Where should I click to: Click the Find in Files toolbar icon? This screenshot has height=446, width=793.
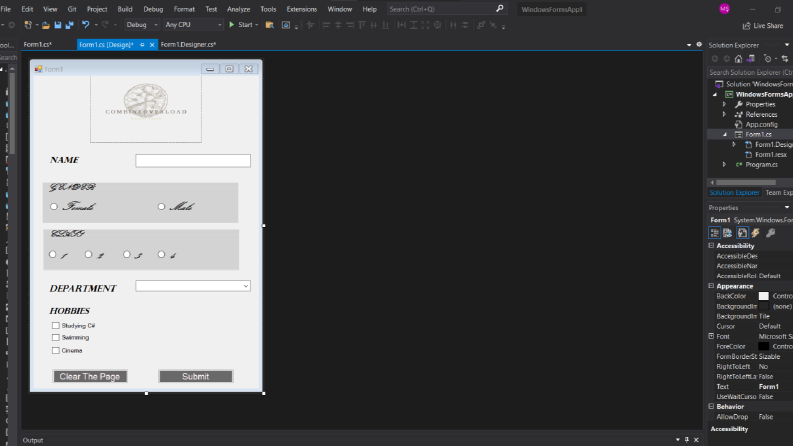270,25
